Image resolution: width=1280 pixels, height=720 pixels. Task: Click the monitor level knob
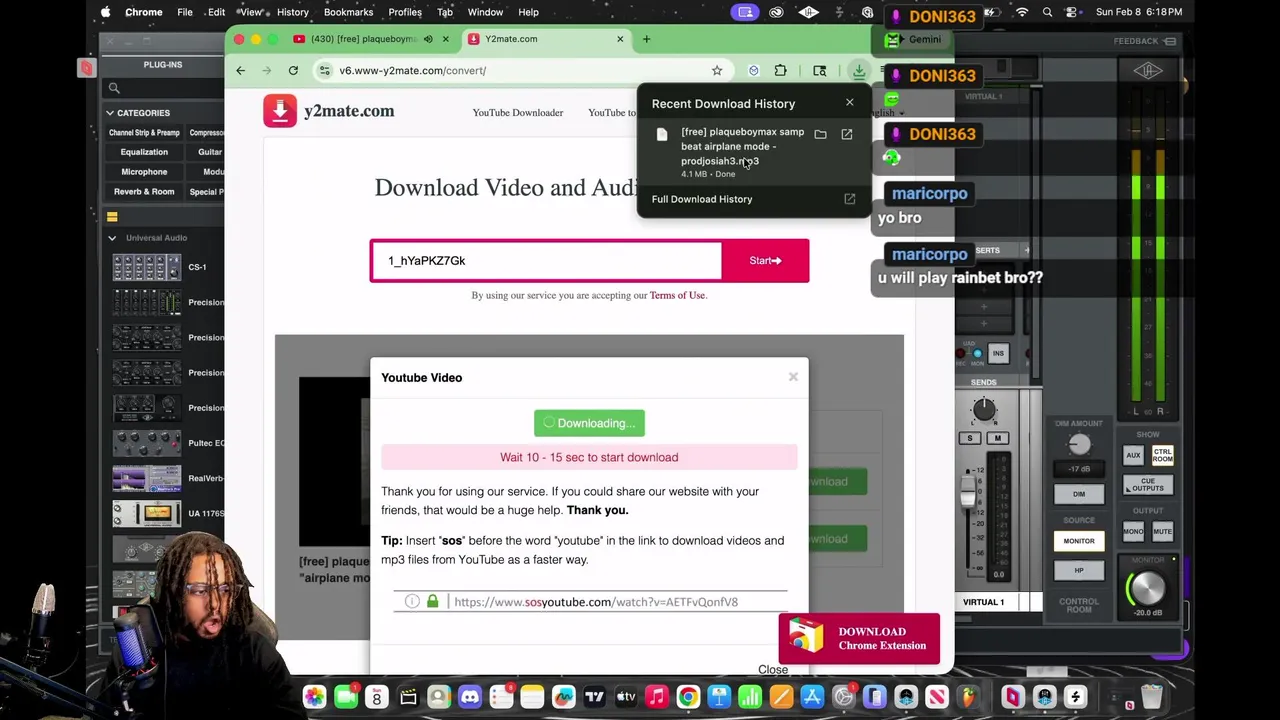1147,587
